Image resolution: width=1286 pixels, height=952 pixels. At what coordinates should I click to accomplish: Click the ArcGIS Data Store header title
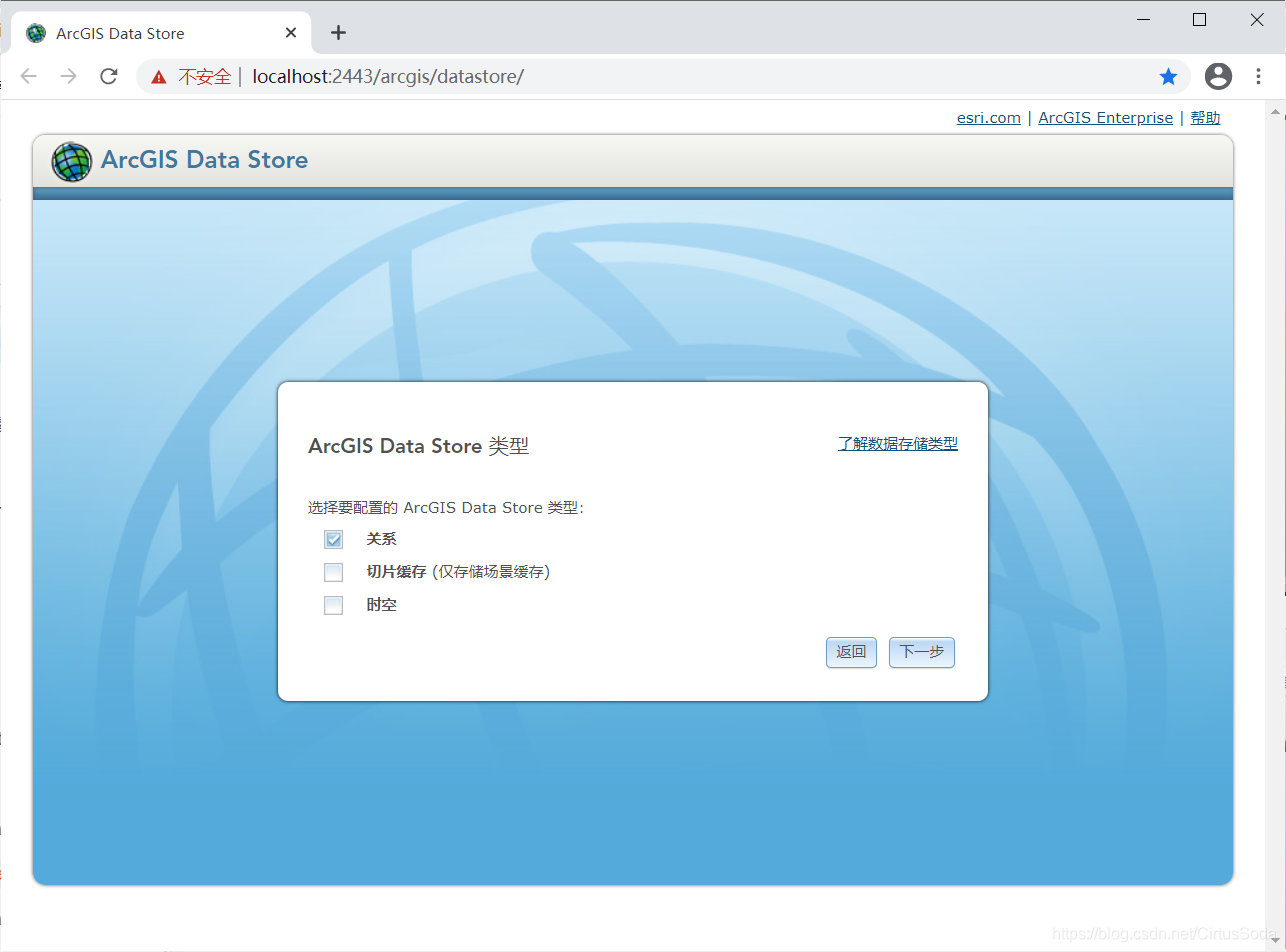[x=204, y=160]
